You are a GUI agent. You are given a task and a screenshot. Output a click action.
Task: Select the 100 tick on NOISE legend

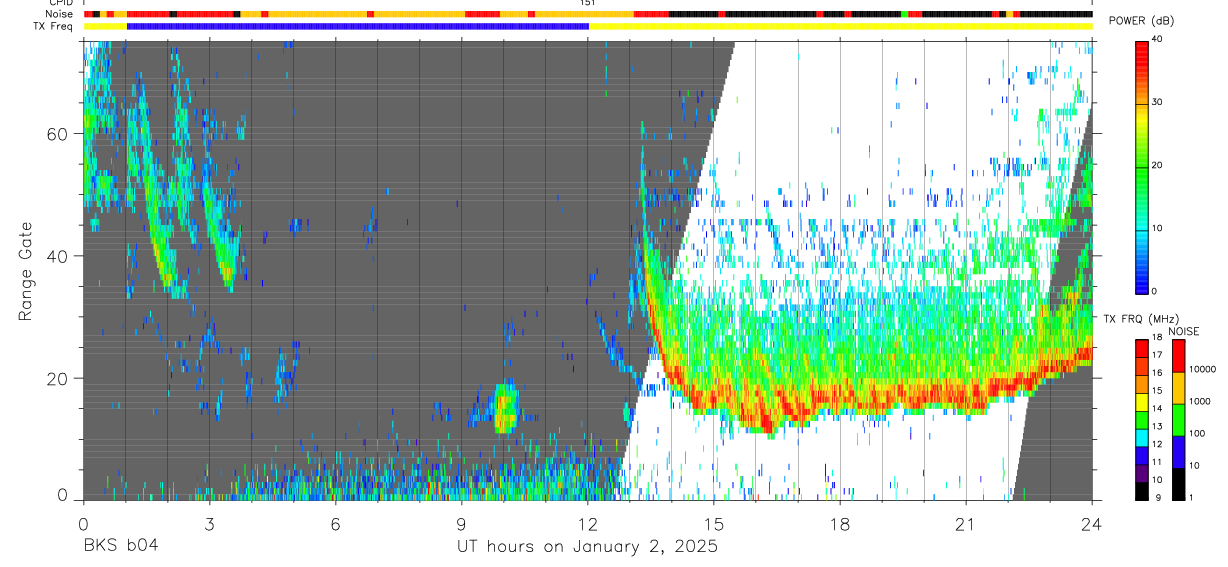point(1197,433)
